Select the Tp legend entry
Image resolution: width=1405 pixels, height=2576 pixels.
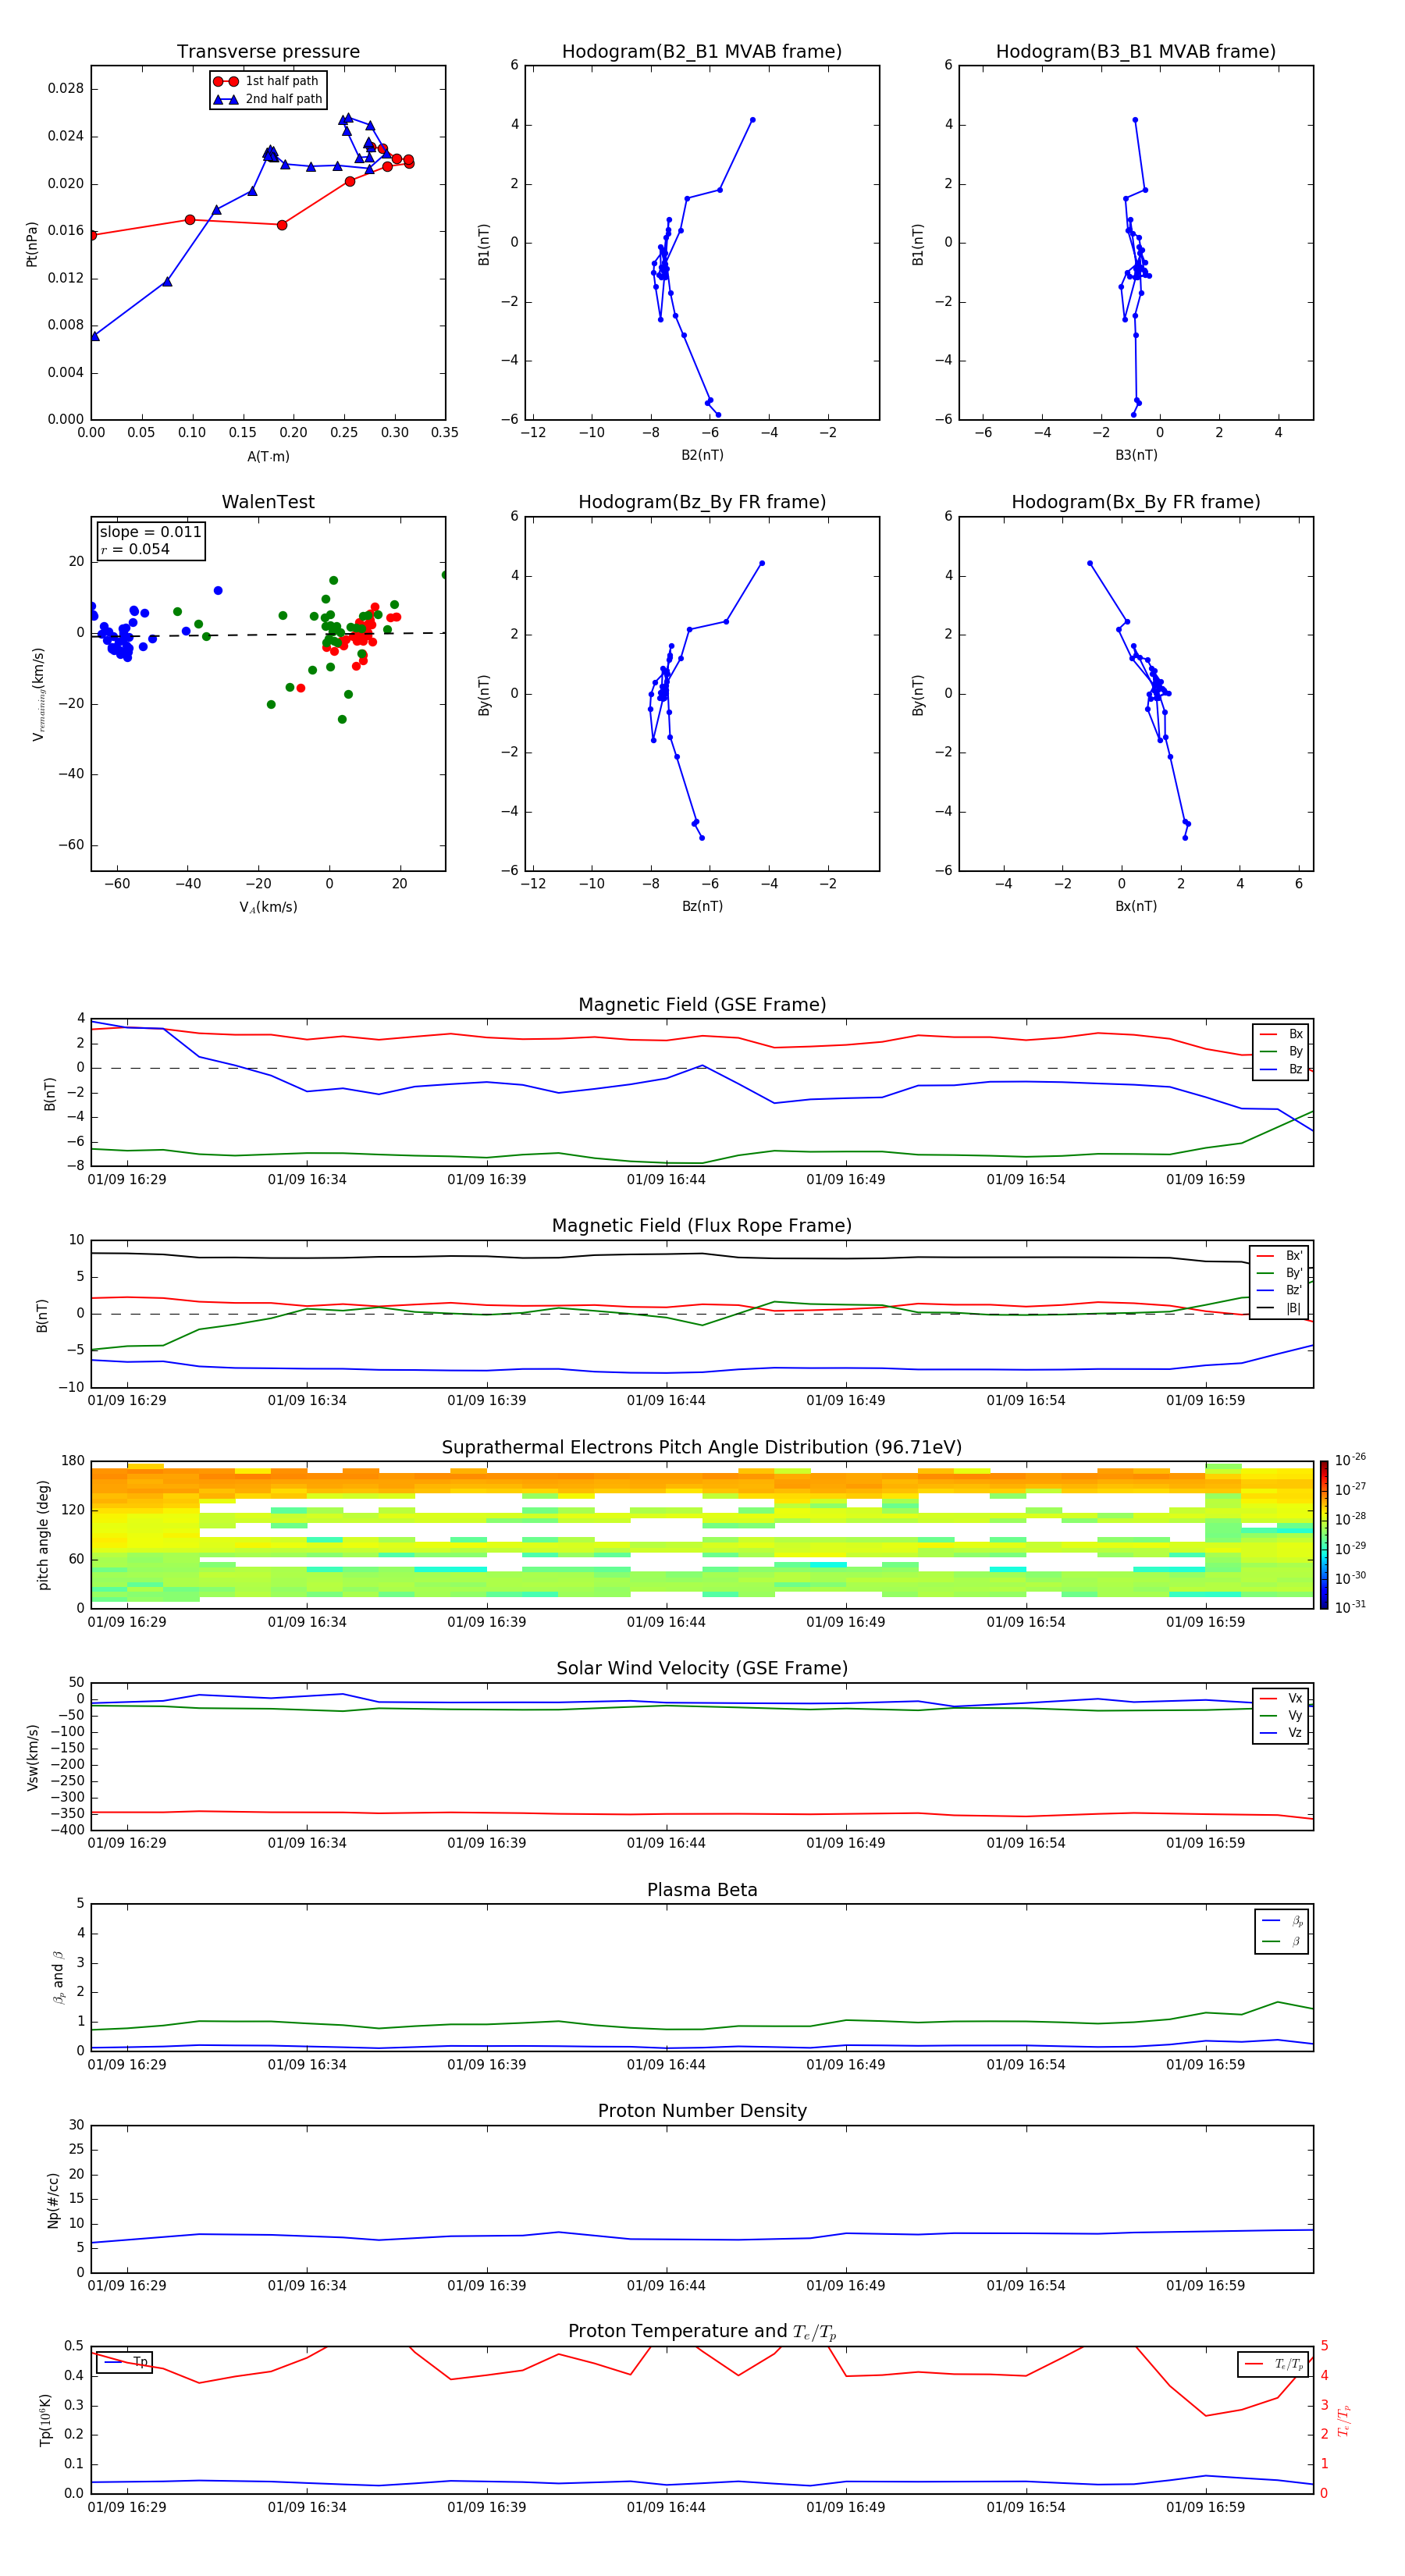coord(125,2363)
